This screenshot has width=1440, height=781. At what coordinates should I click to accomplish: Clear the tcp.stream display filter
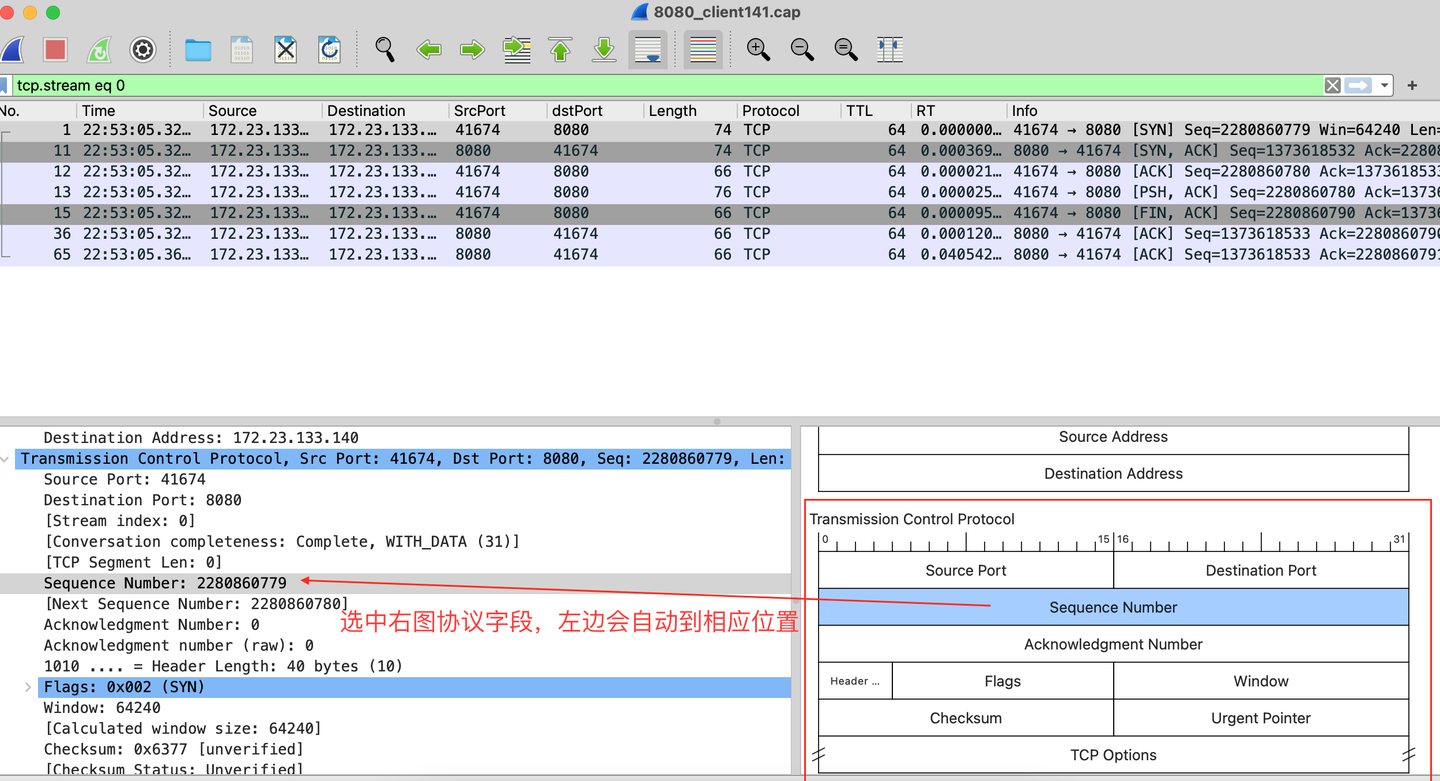click(1332, 85)
